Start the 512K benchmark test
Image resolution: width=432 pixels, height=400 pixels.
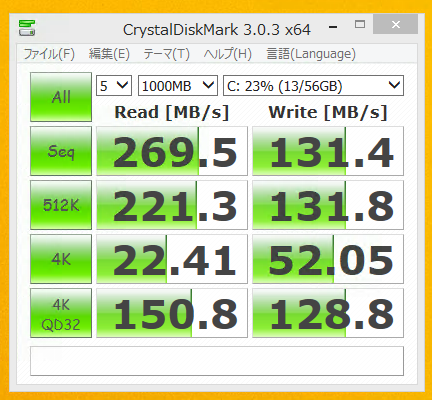coord(61,205)
